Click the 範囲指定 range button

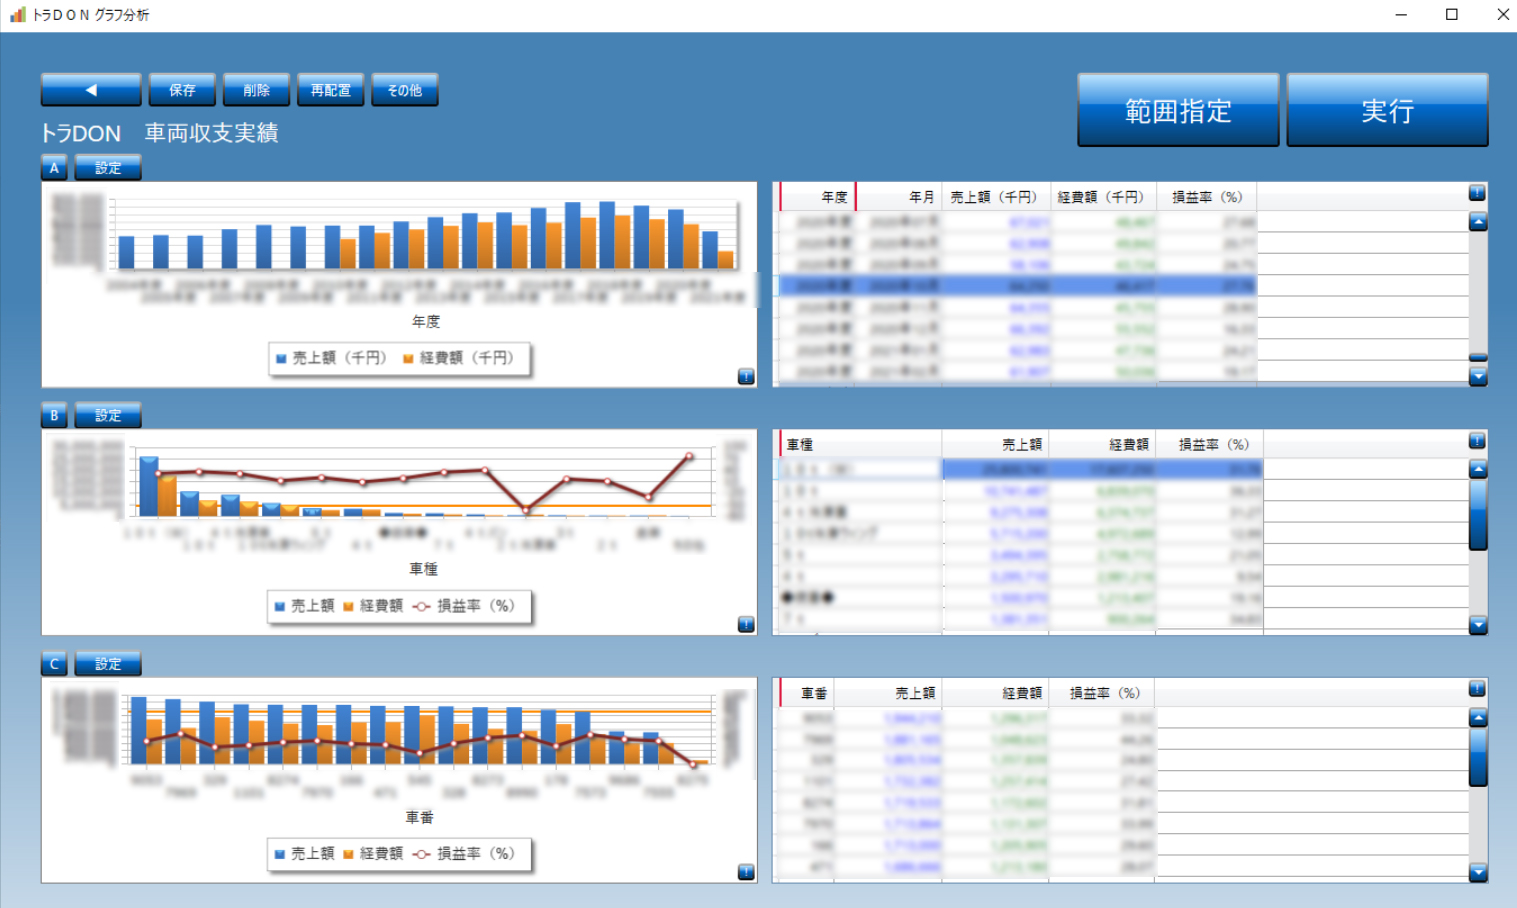click(x=1178, y=110)
